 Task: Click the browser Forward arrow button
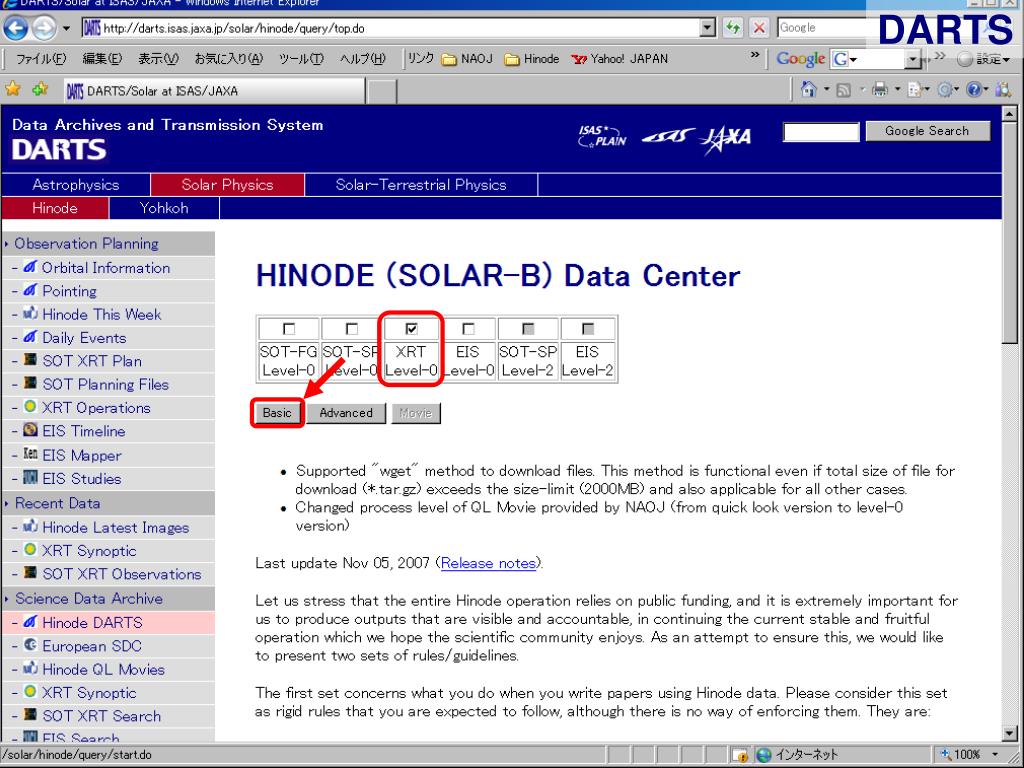tap(44, 28)
